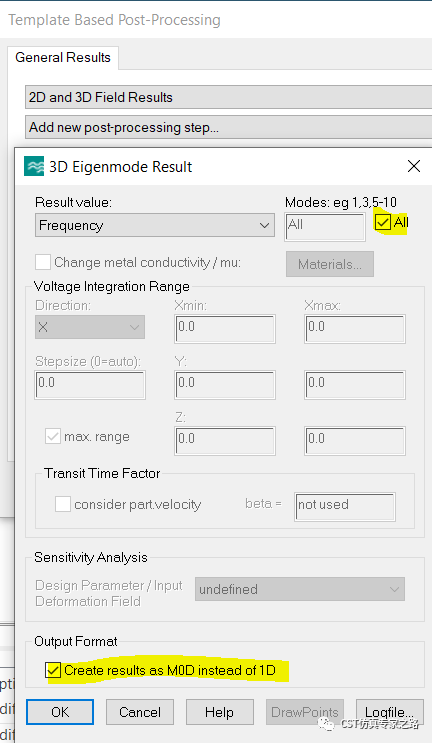Switch to the General Results tab
Viewport: 432px width, 743px height.
pyautogui.click(x=63, y=57)
